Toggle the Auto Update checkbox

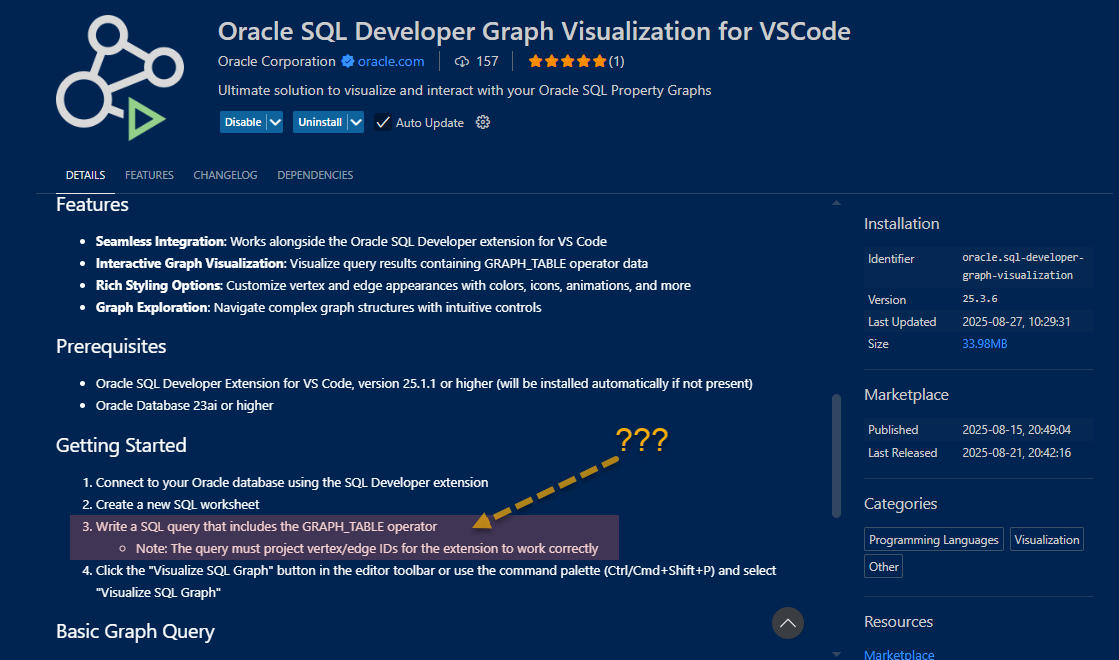[x=383, y=123]
